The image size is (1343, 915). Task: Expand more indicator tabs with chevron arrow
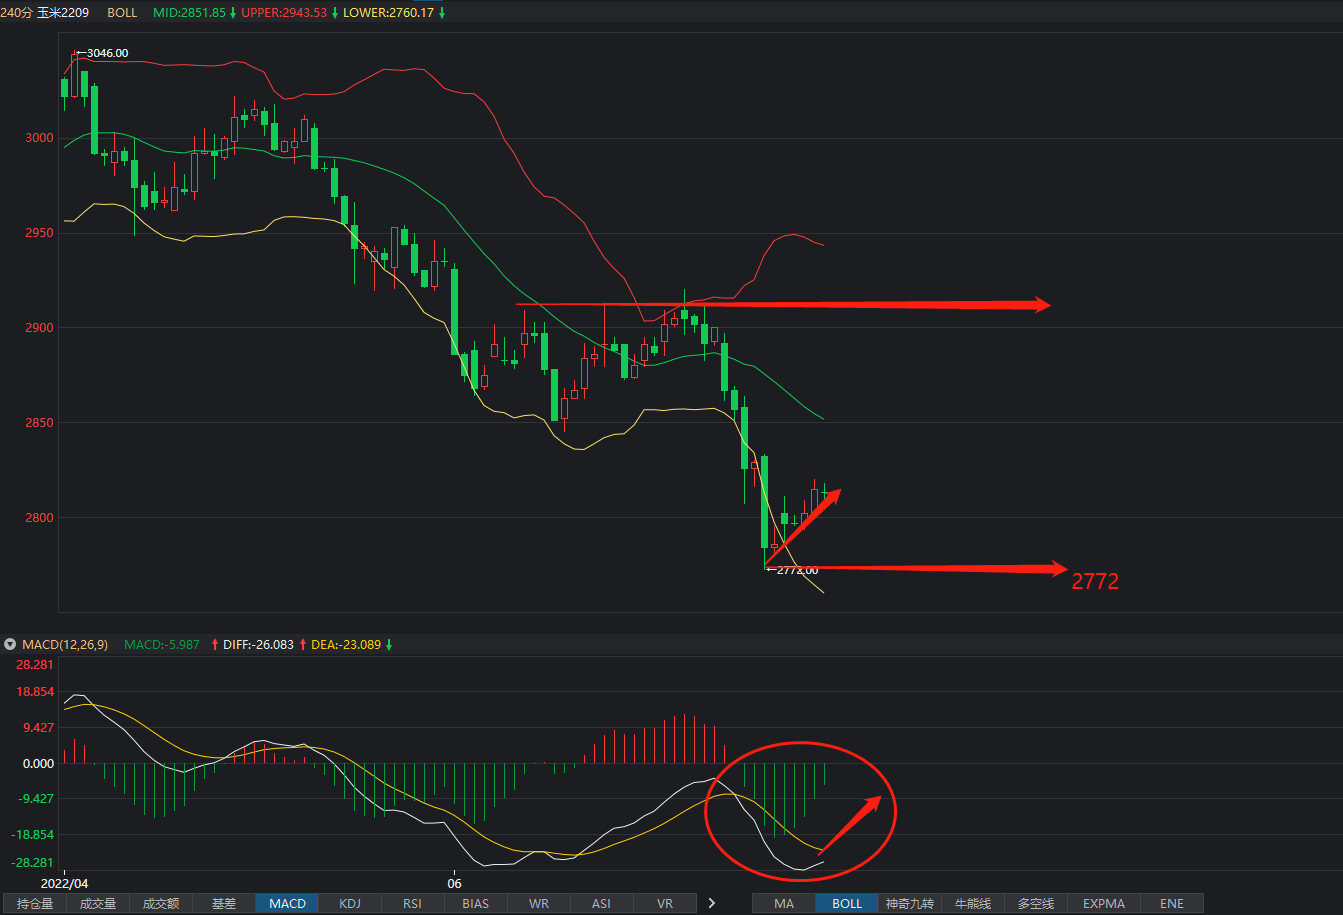click(712, 903)
